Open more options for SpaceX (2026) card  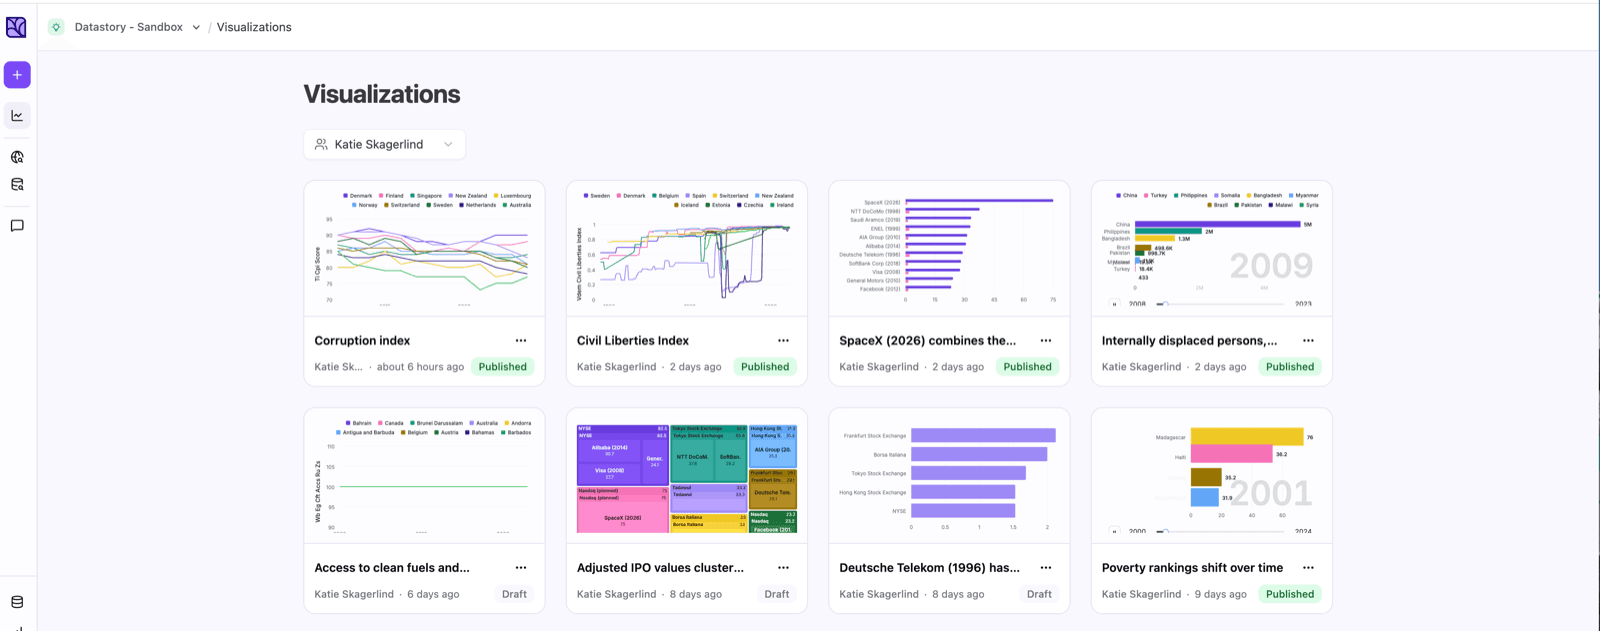1046,341
